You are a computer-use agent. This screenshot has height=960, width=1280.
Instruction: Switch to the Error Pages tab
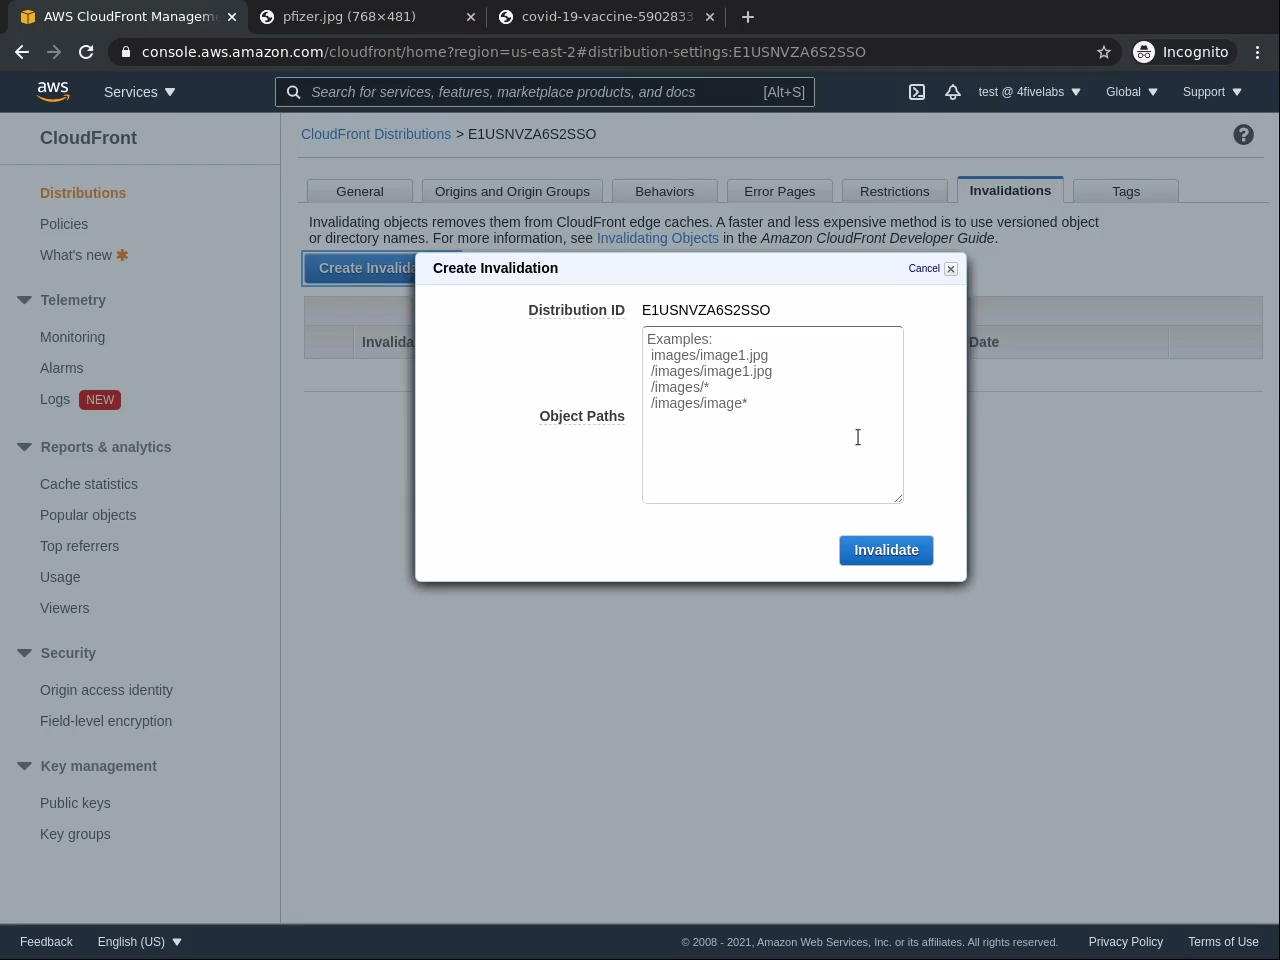(780, 191)
